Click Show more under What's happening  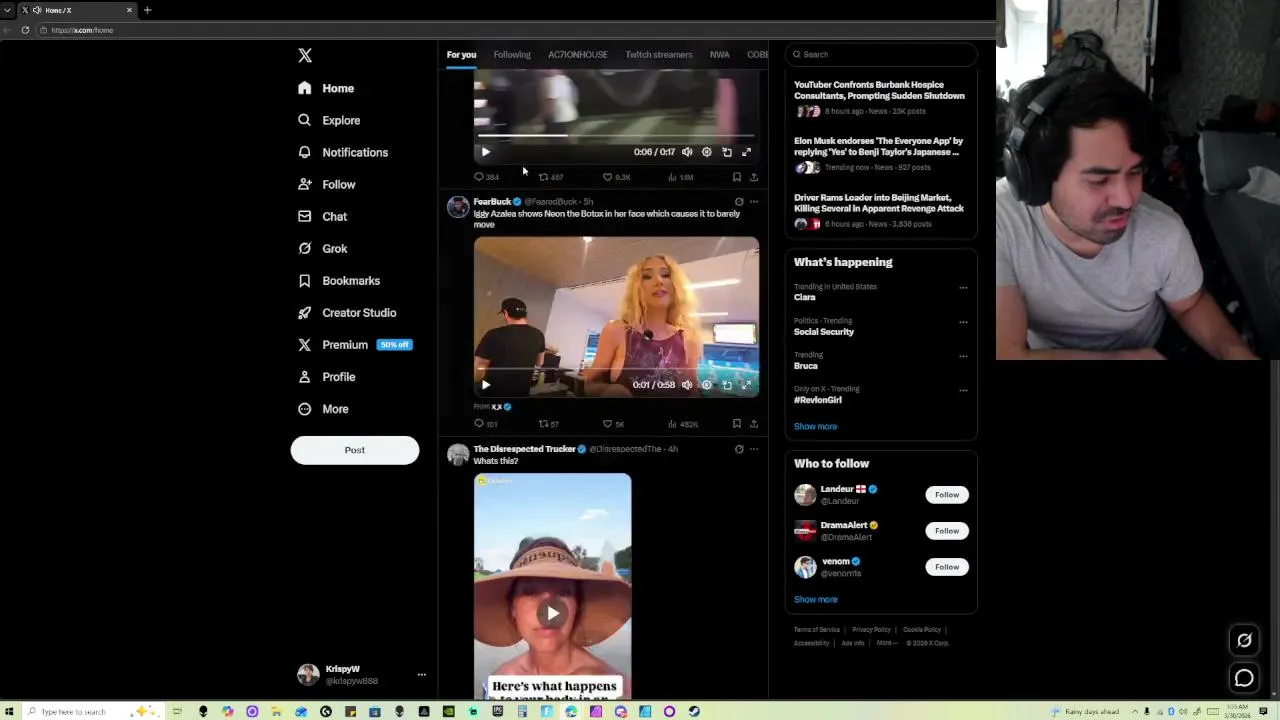[x=815, y=426]
